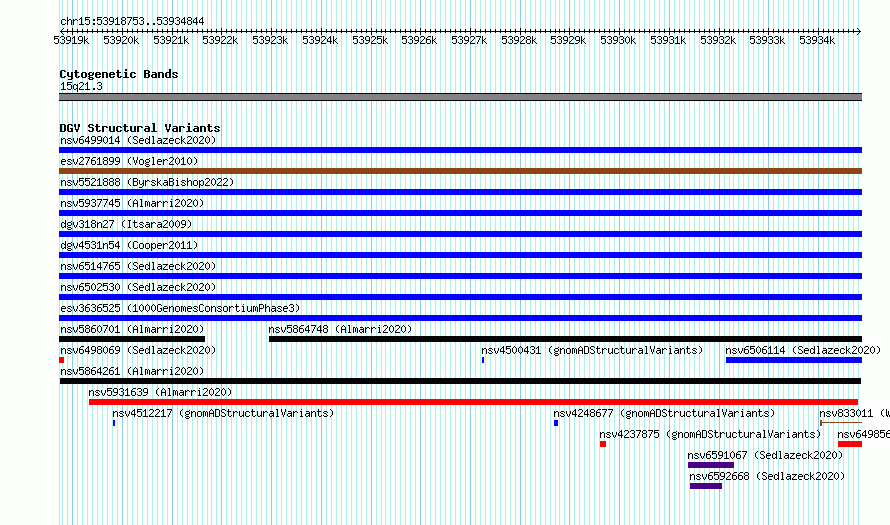Select the blue bar under nsv5937745

[460, 213]
